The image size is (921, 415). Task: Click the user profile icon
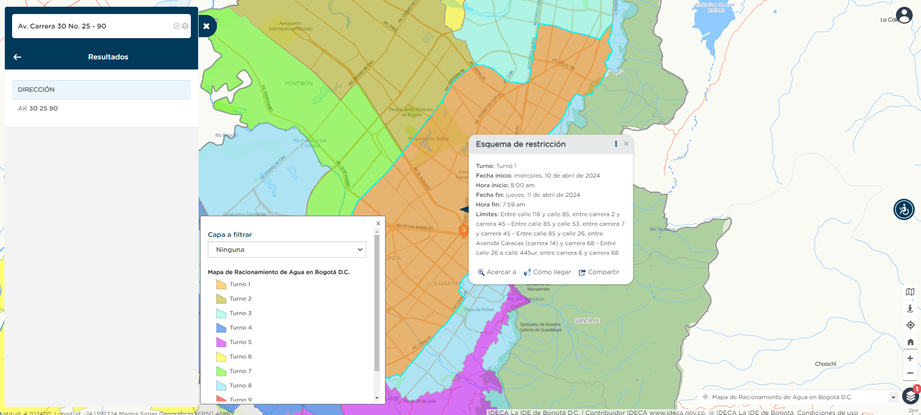(x=903, y=17)
